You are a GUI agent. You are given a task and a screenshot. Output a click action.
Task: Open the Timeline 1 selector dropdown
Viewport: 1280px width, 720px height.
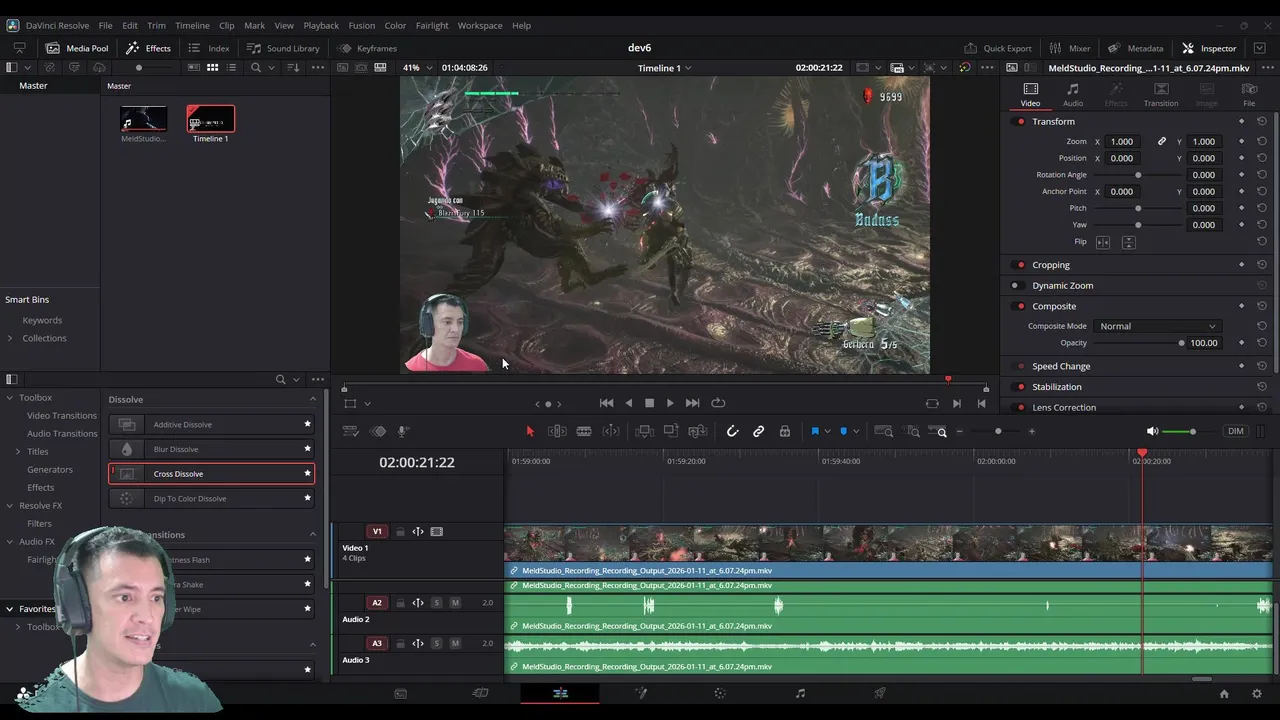point(665,68)
